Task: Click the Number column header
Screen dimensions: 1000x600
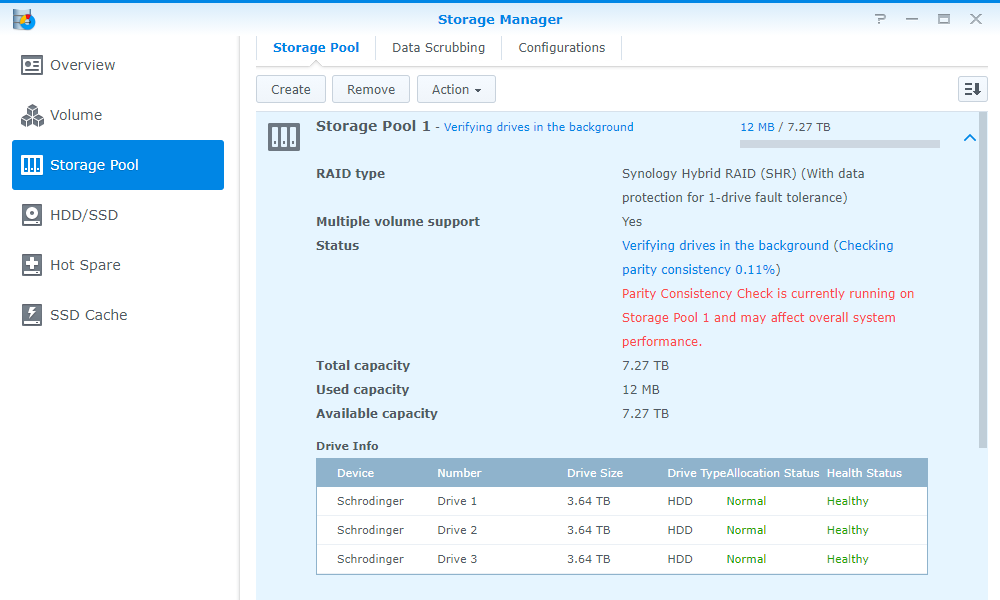Action: (x=459, y=473)
